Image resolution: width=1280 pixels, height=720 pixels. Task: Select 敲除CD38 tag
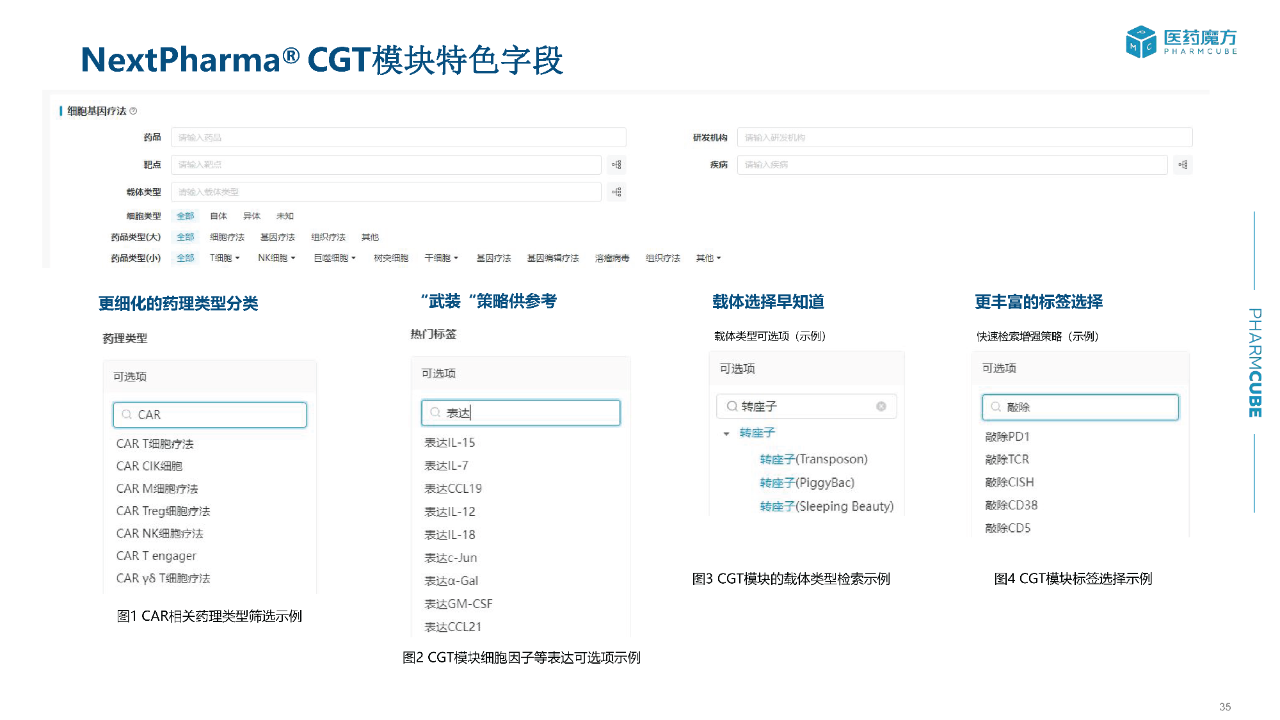1011,506
